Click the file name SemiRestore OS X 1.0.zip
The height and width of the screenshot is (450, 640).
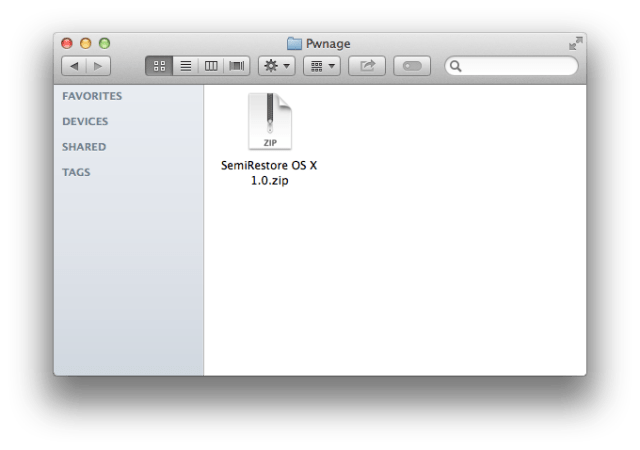(269, 173)
